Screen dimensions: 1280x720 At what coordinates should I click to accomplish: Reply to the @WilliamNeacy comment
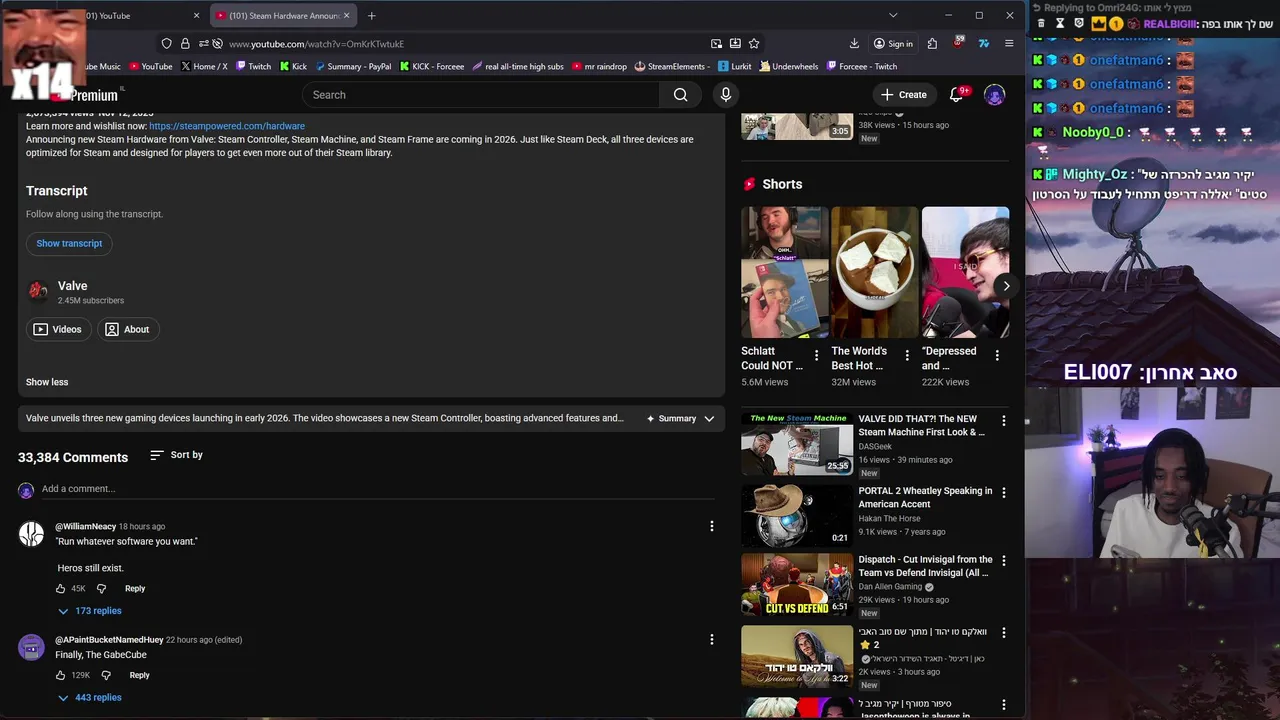(135, 589)
